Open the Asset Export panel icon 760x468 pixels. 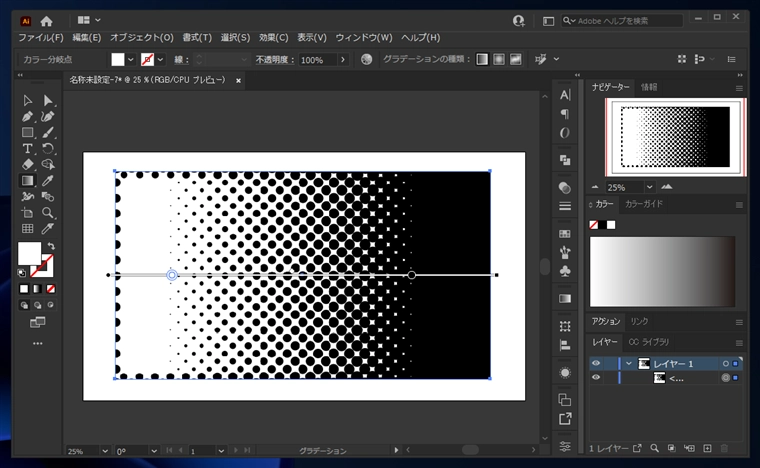pos(565,419)
